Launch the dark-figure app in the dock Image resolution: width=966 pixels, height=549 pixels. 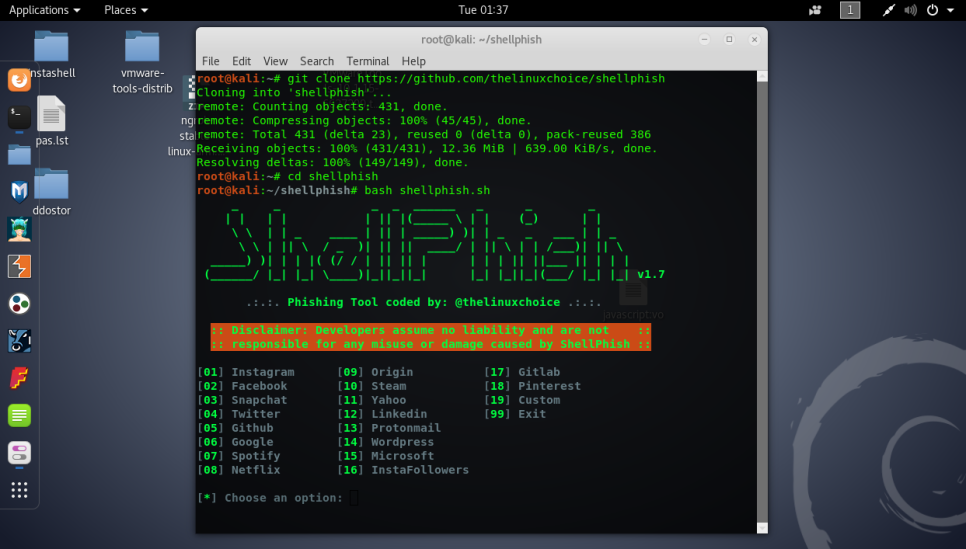[19, 341]
